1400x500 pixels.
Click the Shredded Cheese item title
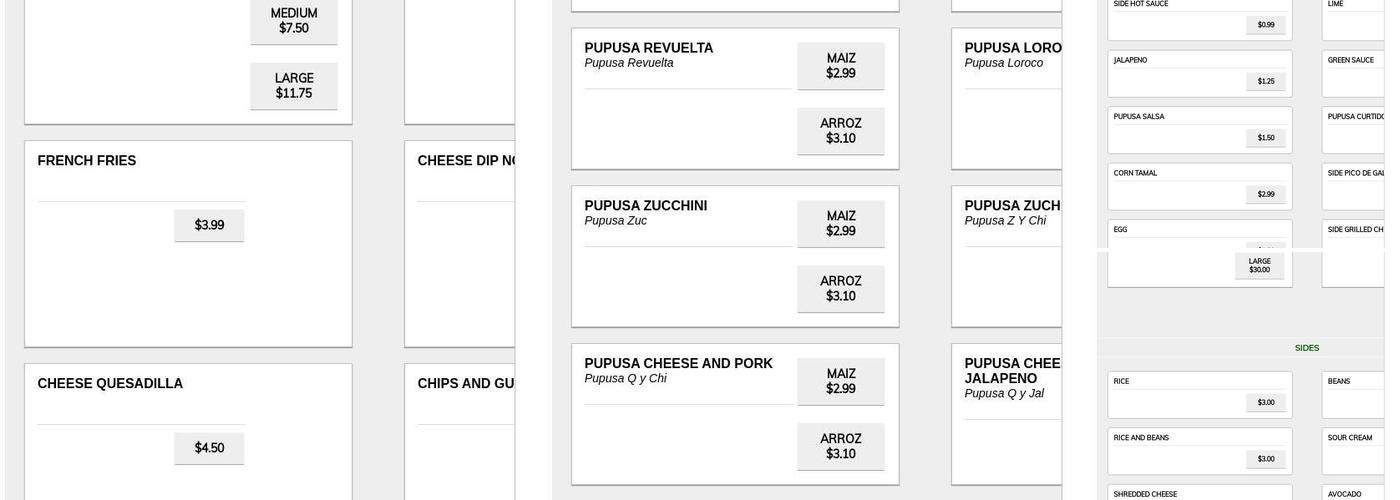click(x=1145, y=494)
